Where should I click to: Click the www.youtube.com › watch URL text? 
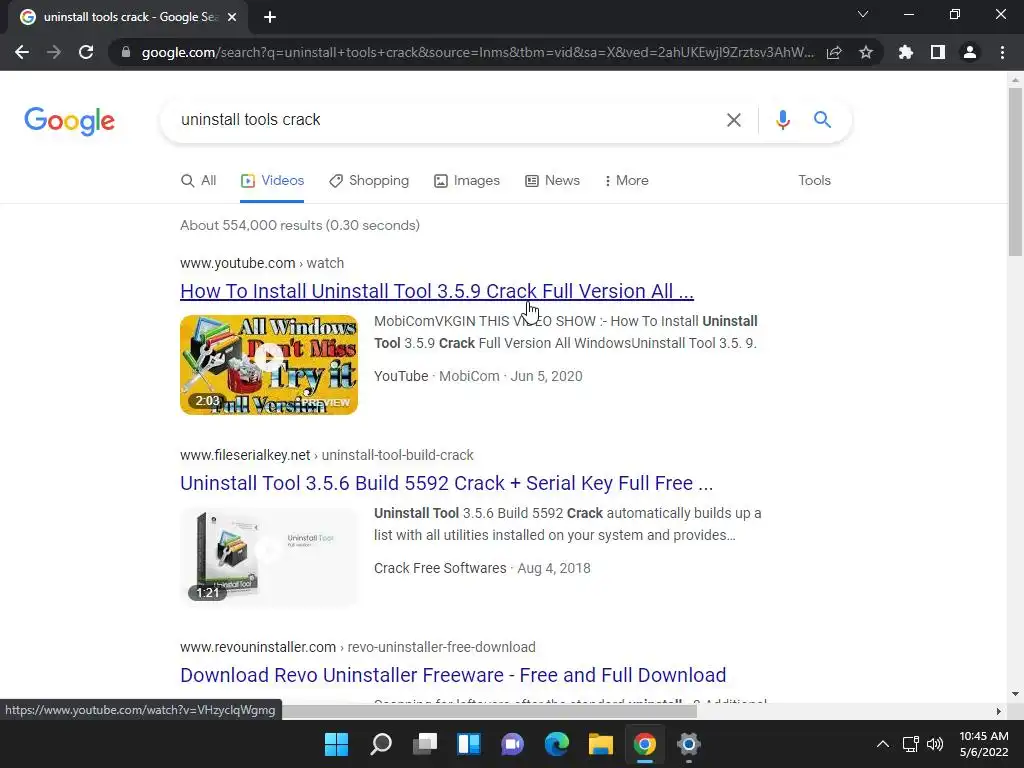tap(262, 263)
